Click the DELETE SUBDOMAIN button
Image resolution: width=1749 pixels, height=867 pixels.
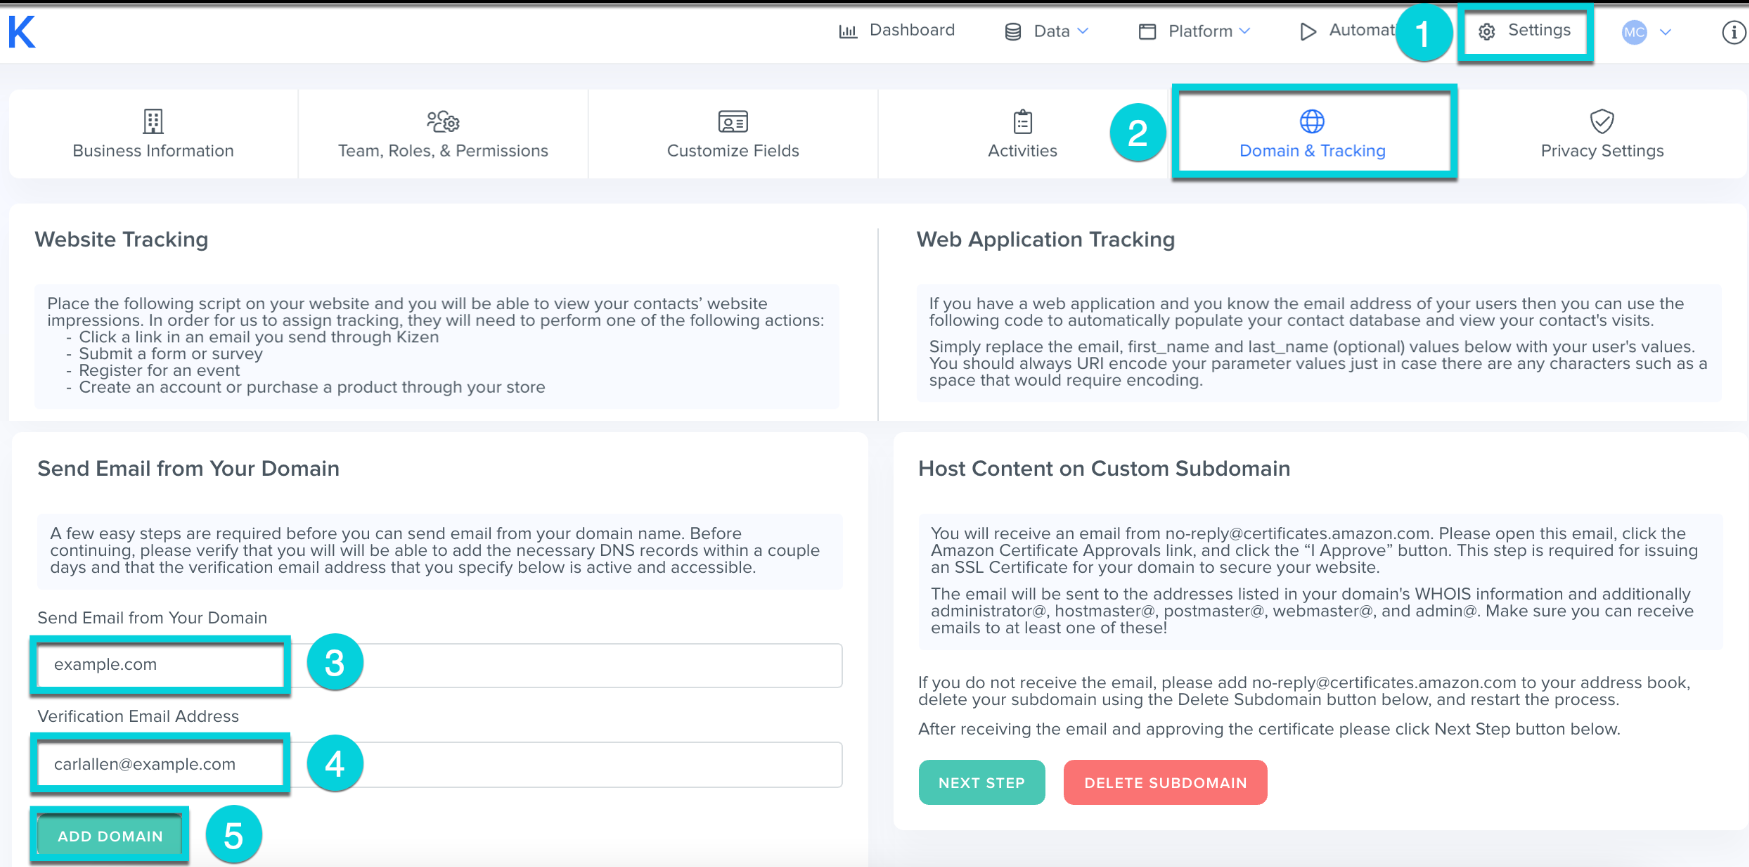[x=1166, y=783]
